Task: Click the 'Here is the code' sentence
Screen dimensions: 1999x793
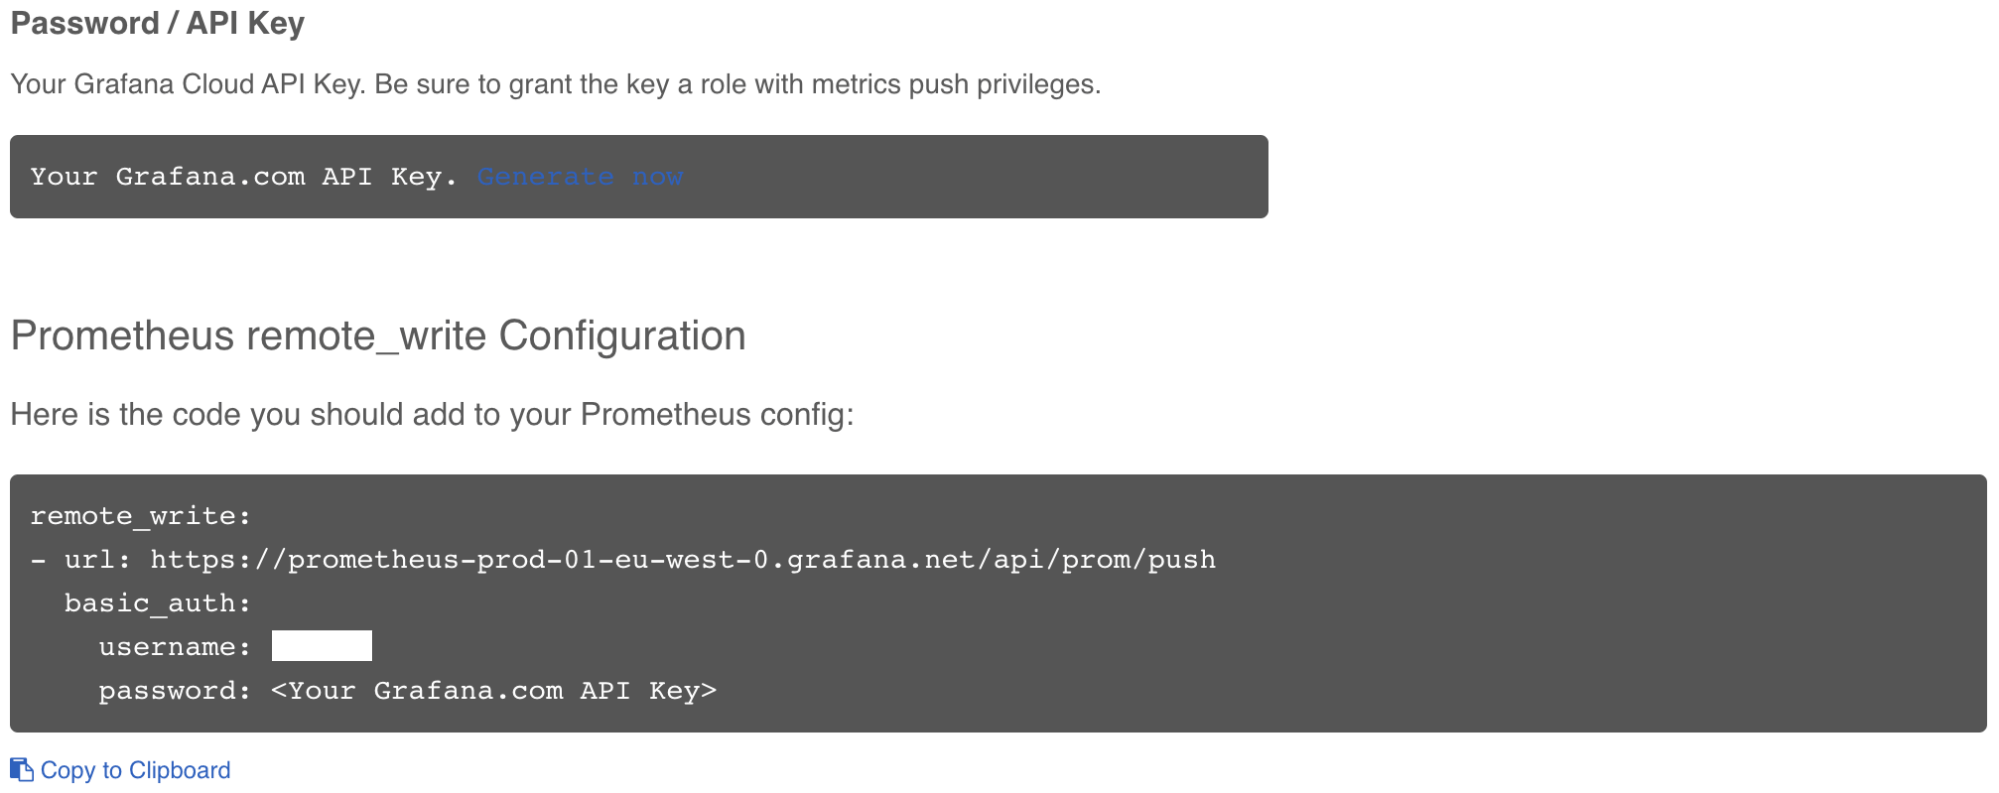Action: (432, 414)
